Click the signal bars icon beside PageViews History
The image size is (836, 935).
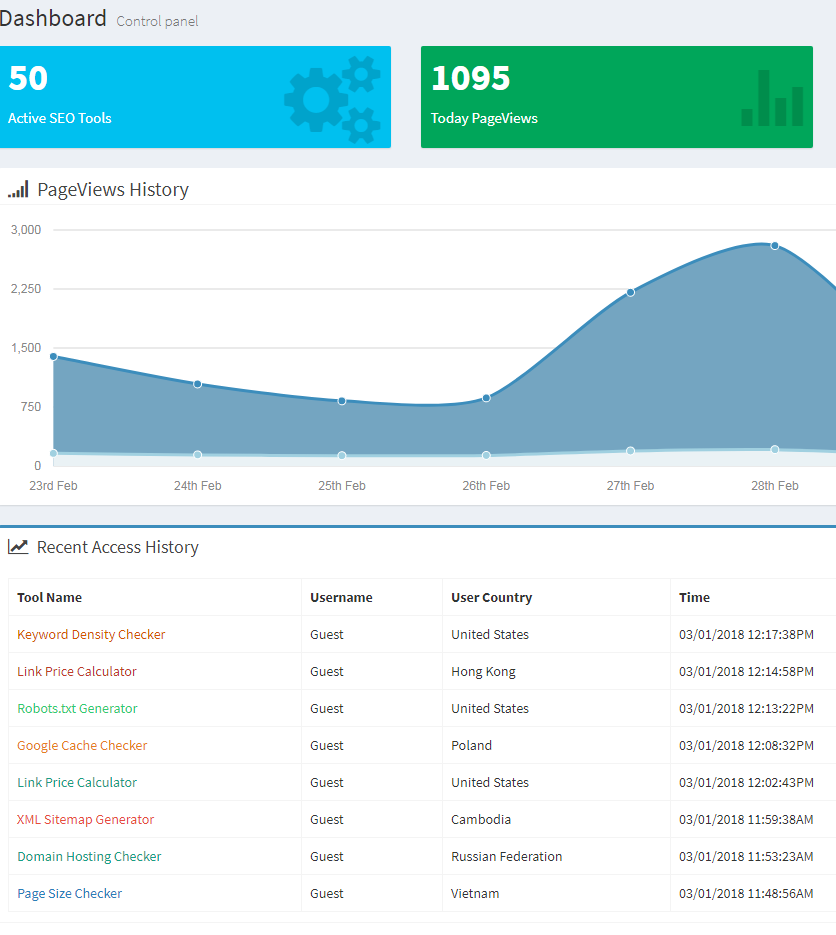pos(18,189)
